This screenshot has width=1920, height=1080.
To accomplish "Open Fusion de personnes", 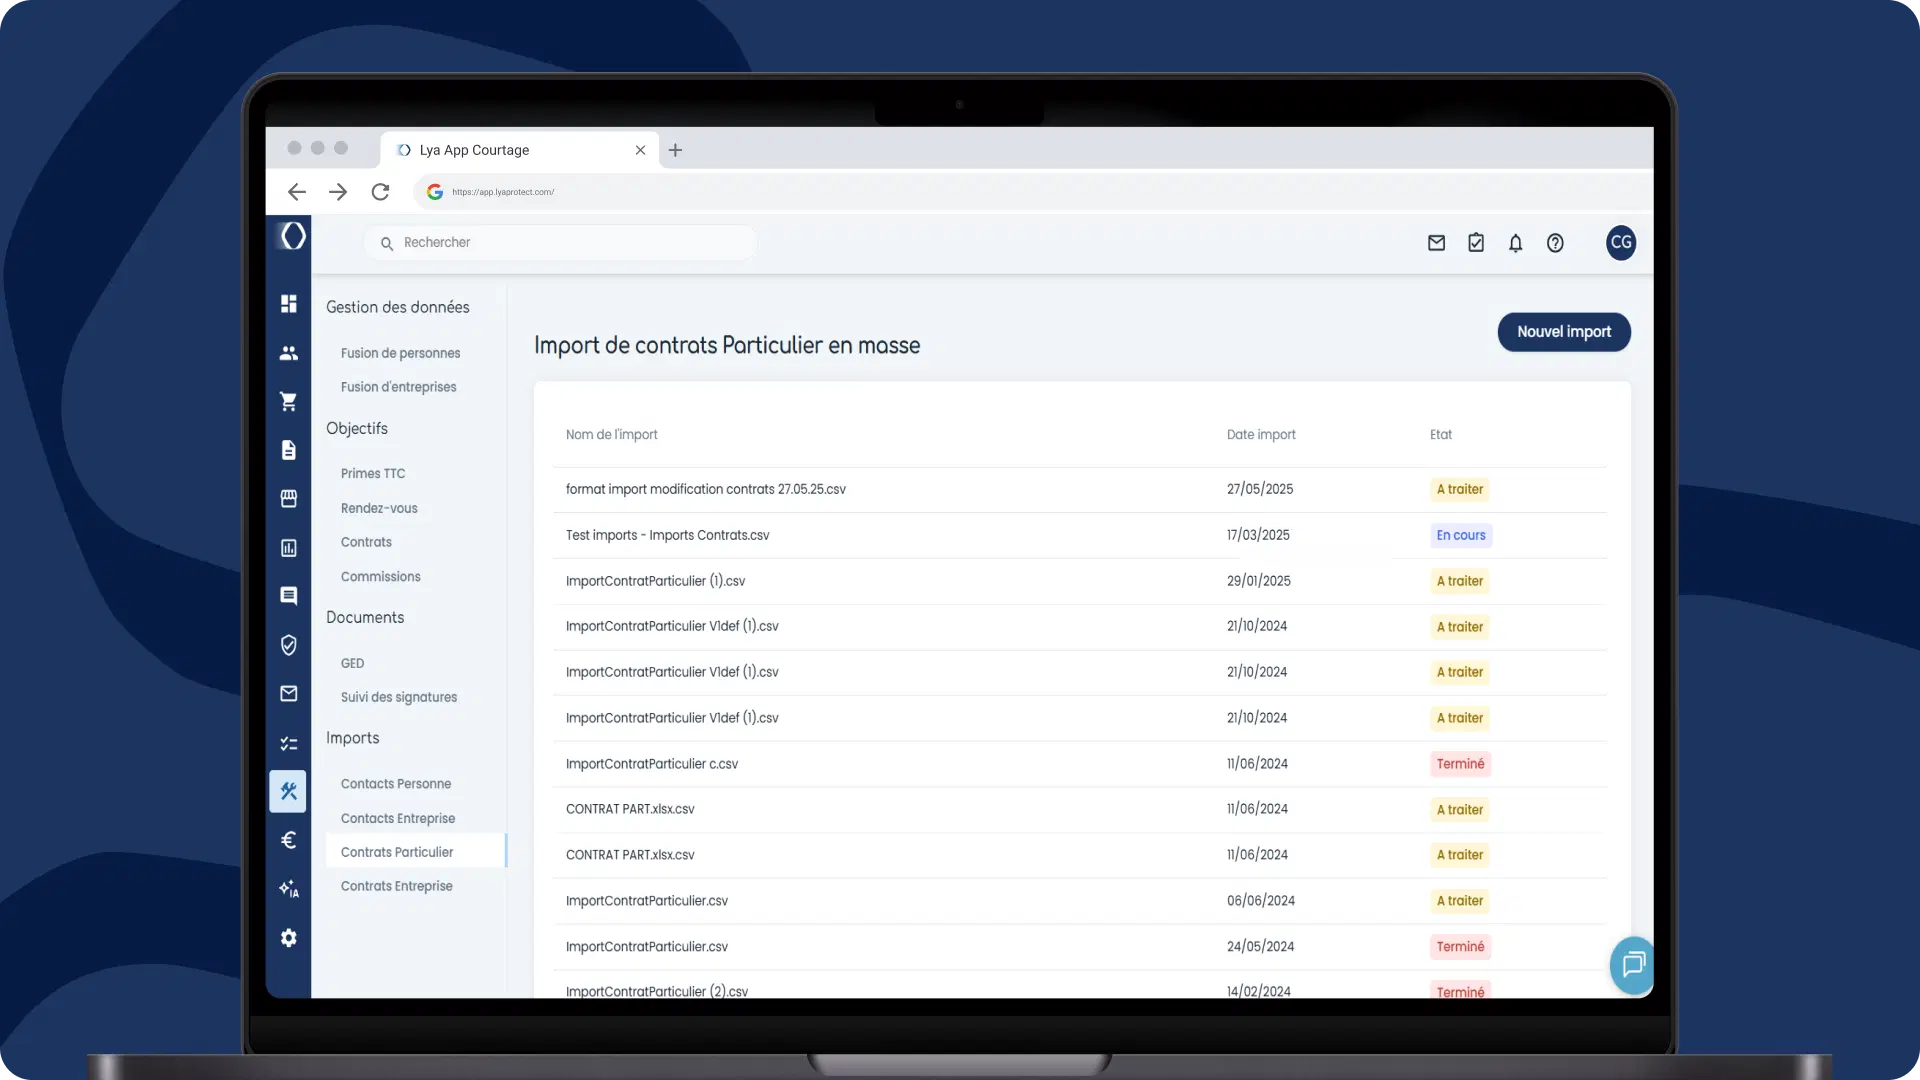I will coord(400,353).
